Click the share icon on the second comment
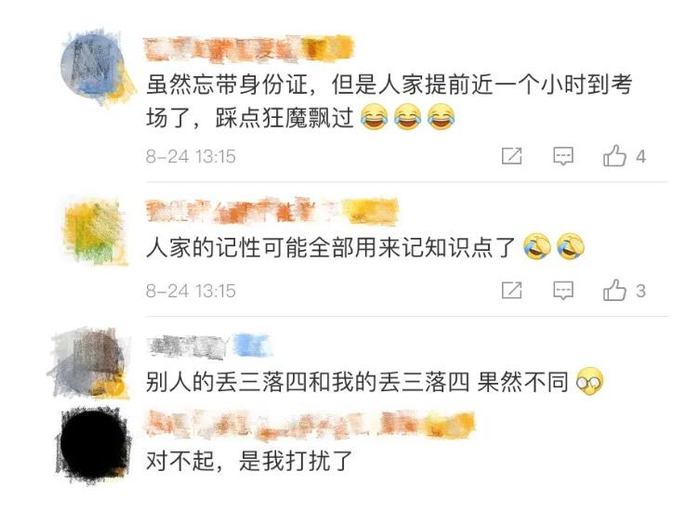700x511 pixels. 512,291
